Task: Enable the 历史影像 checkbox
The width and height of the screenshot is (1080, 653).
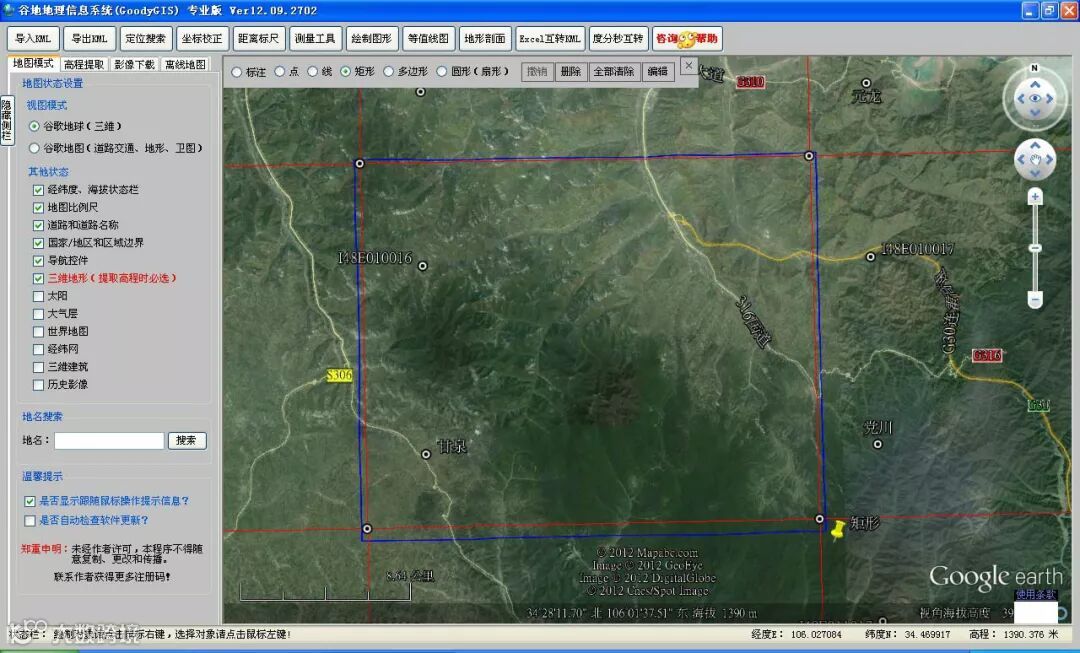Action: tap(39, 385)
